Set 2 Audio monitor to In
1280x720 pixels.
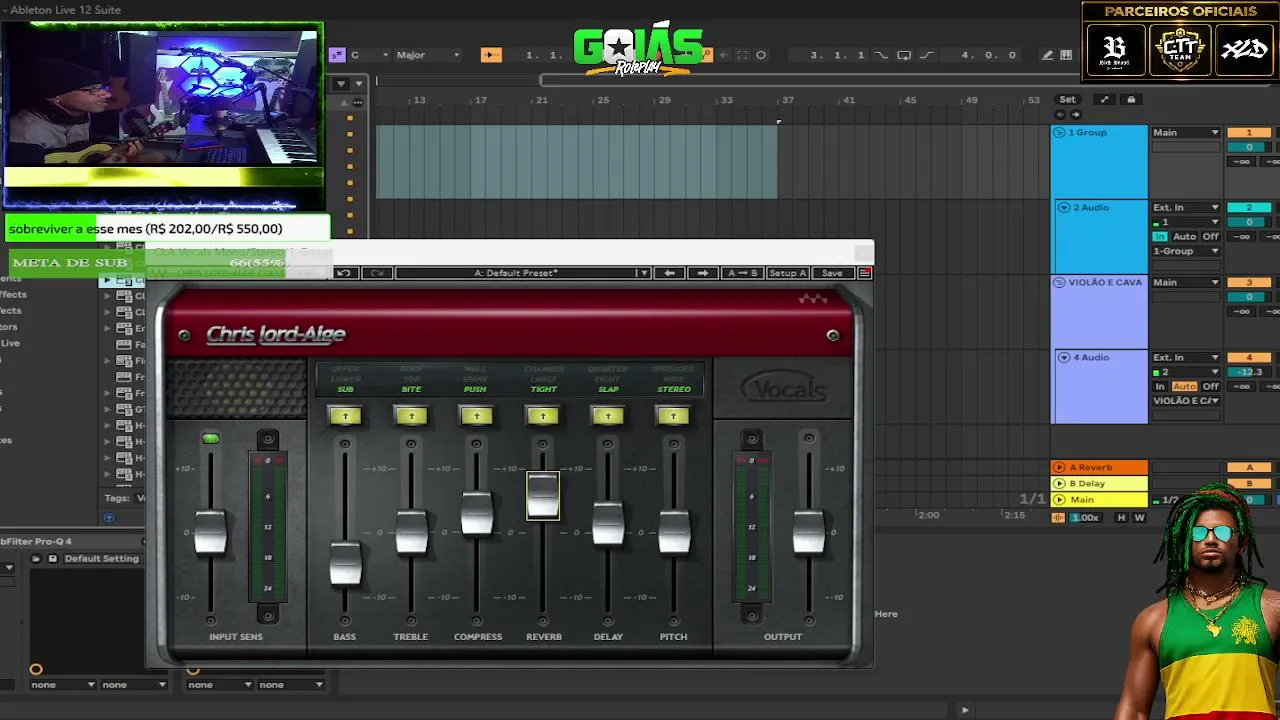pyautogui.click(x=1159, y=237)
